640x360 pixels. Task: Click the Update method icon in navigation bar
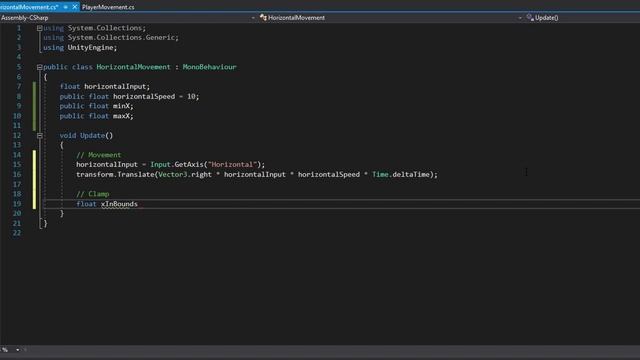point(530,18)
